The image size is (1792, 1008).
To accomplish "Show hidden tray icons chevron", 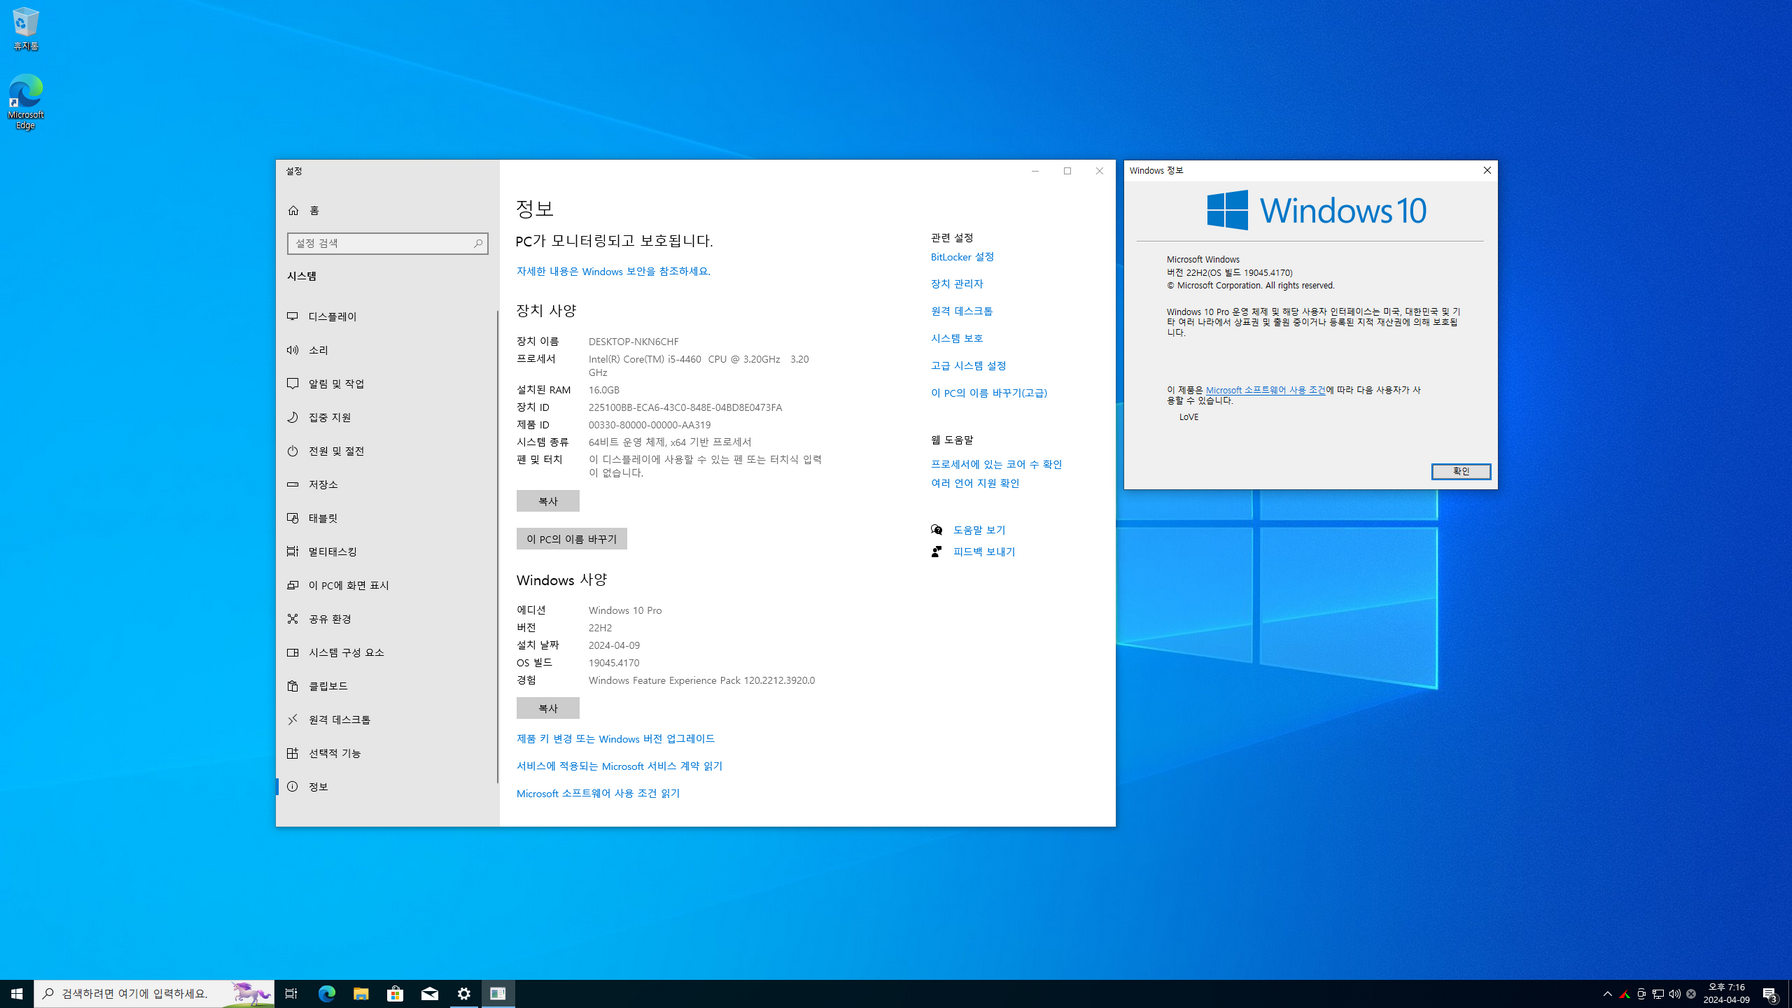I will point(1607,994).
